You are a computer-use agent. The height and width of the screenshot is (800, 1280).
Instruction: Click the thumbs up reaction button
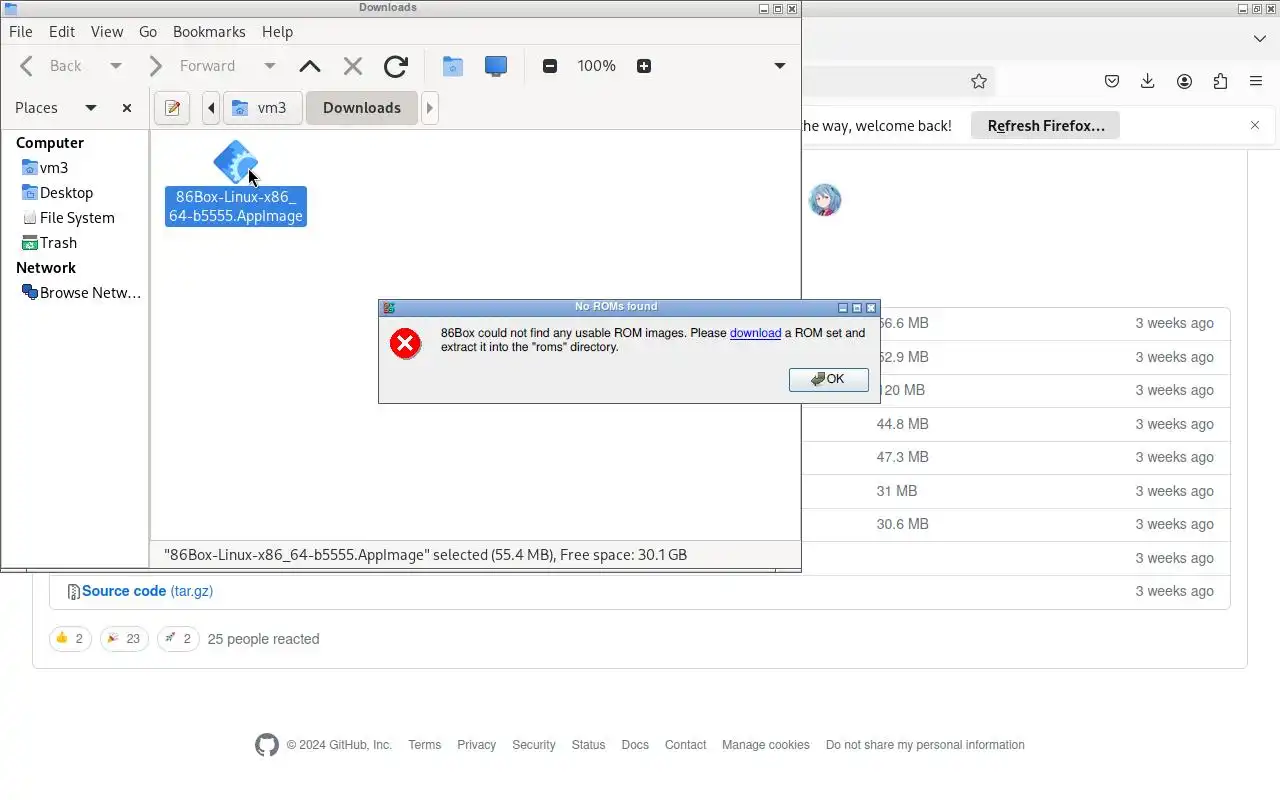coord(70,639)
